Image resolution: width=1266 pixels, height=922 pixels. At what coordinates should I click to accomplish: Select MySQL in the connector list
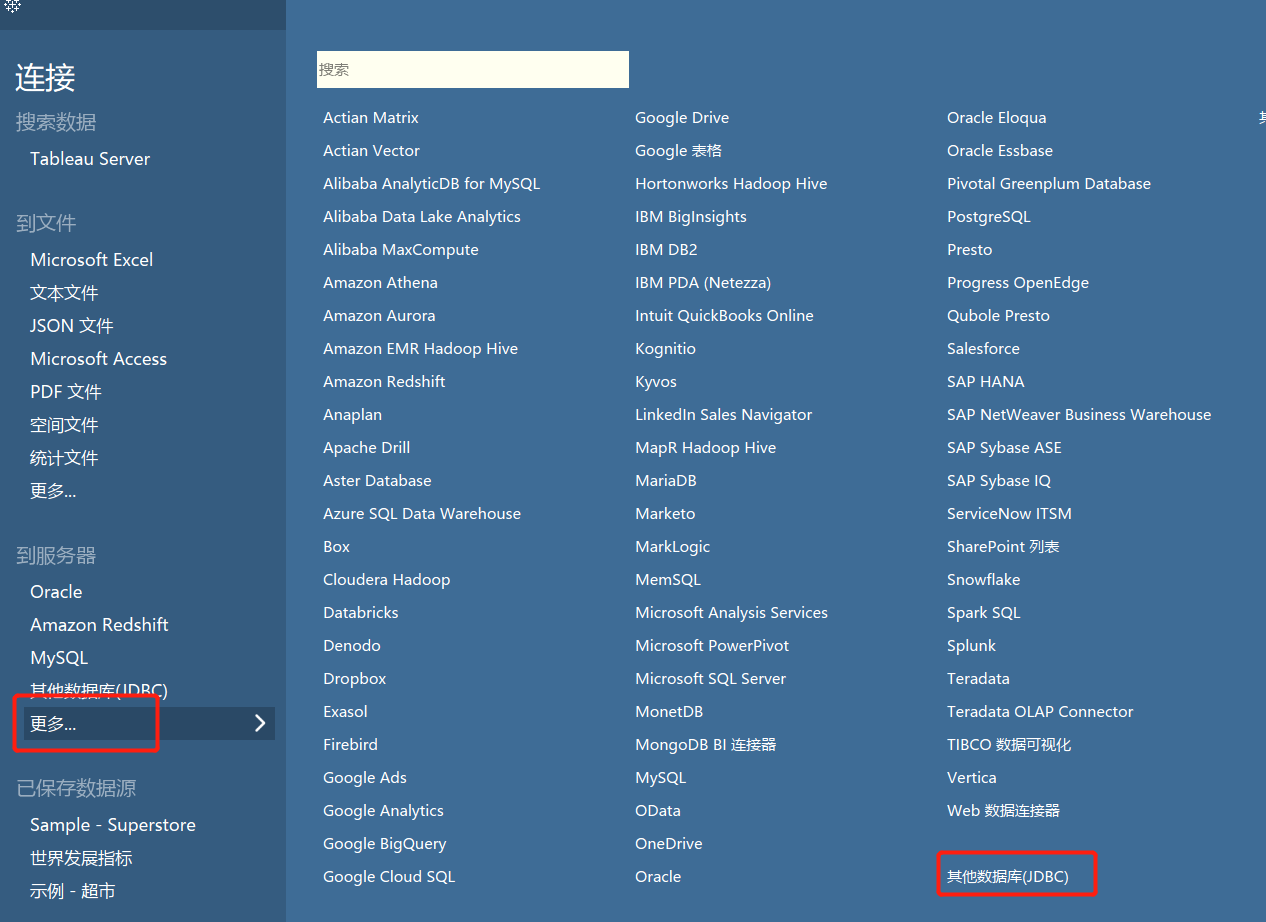(x=660, y=778)
